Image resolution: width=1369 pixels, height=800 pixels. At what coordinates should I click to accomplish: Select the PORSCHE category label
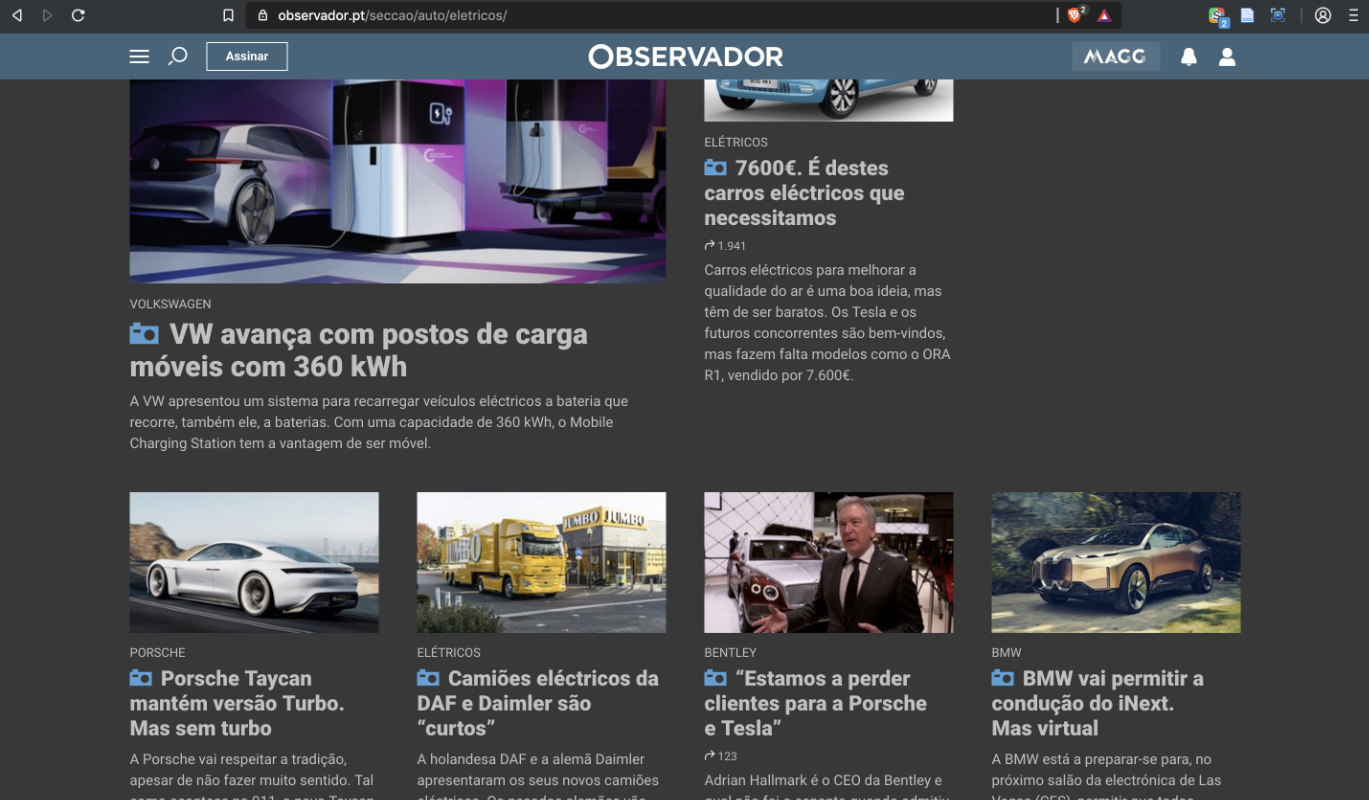tap(157, 652)
